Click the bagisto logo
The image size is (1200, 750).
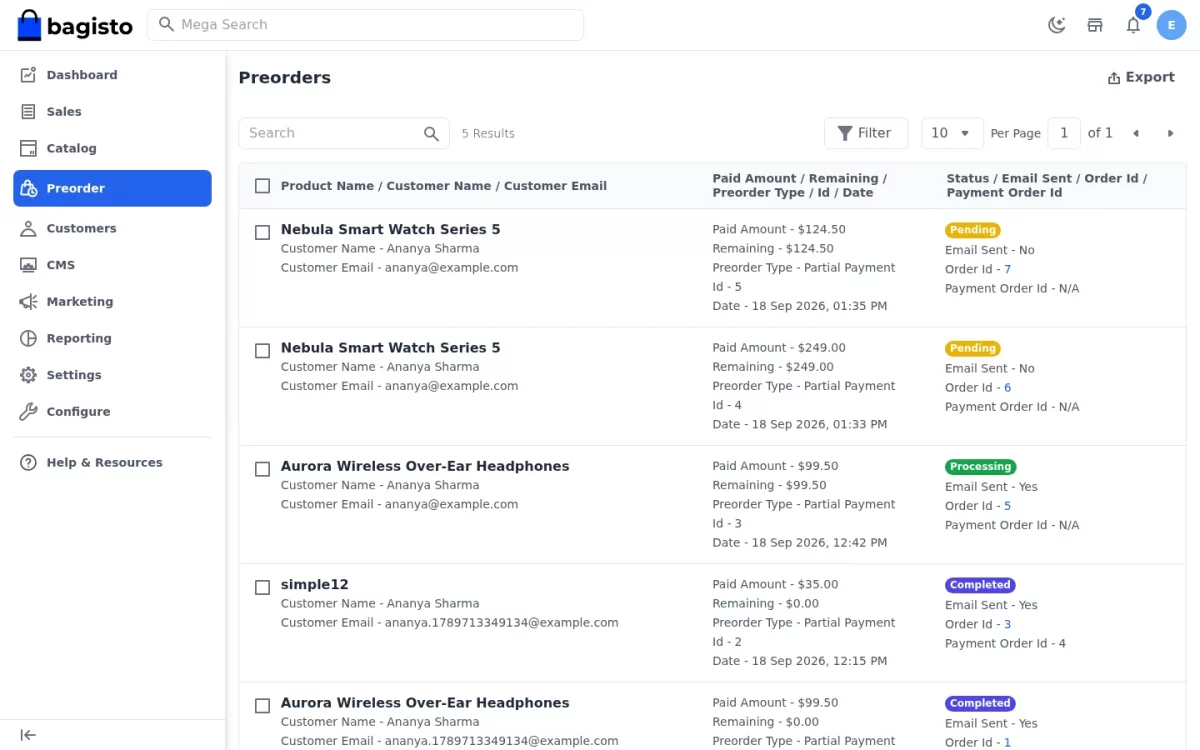tap(75, 25)
